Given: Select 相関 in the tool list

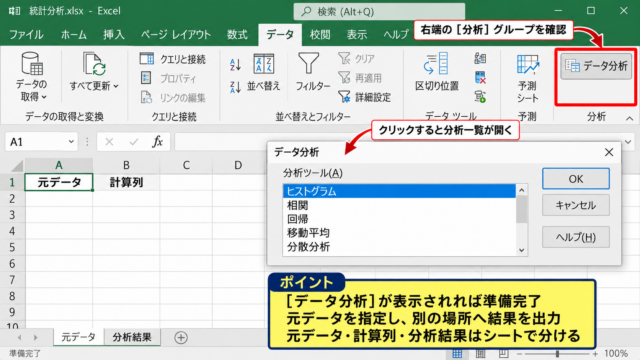Looking at the screenshot, I should tap(399, 205).
